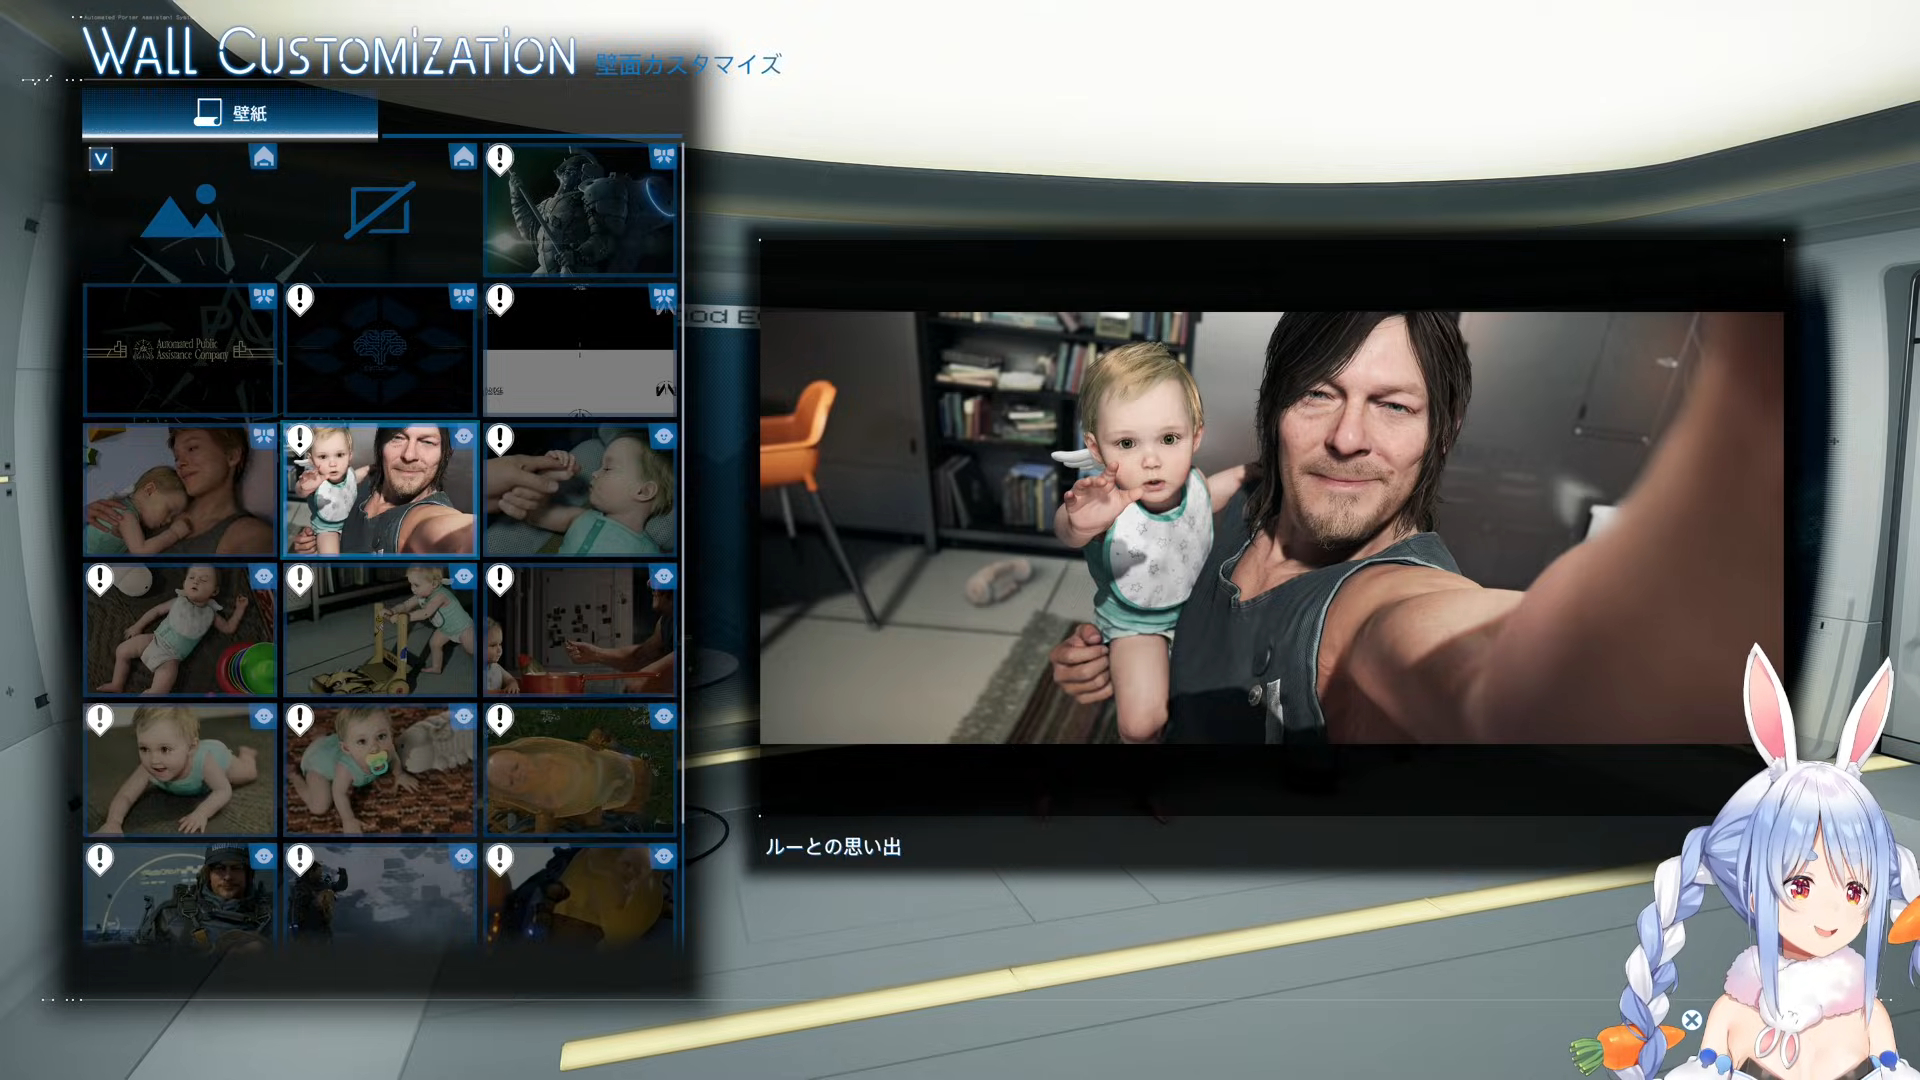Click baby face icon on pacifier wallpaper
This screenshot has height=1080, width=1920.
[x=463, y=716]
